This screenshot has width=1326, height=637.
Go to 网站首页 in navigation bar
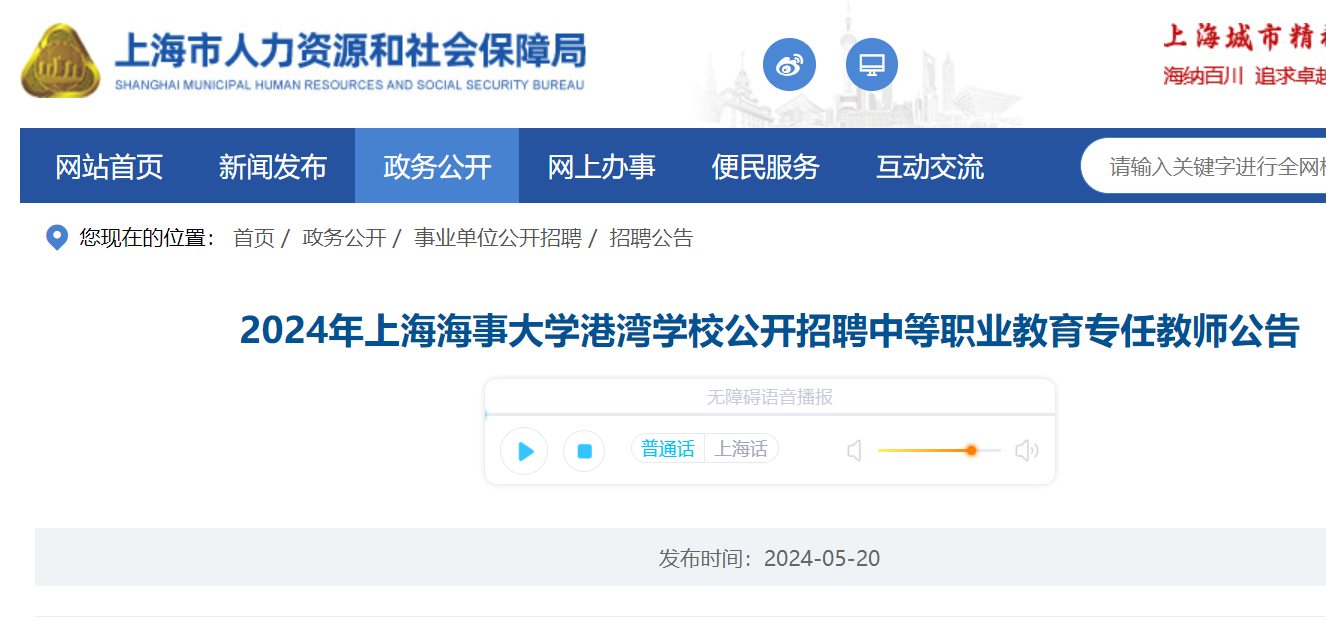[109, 166]
